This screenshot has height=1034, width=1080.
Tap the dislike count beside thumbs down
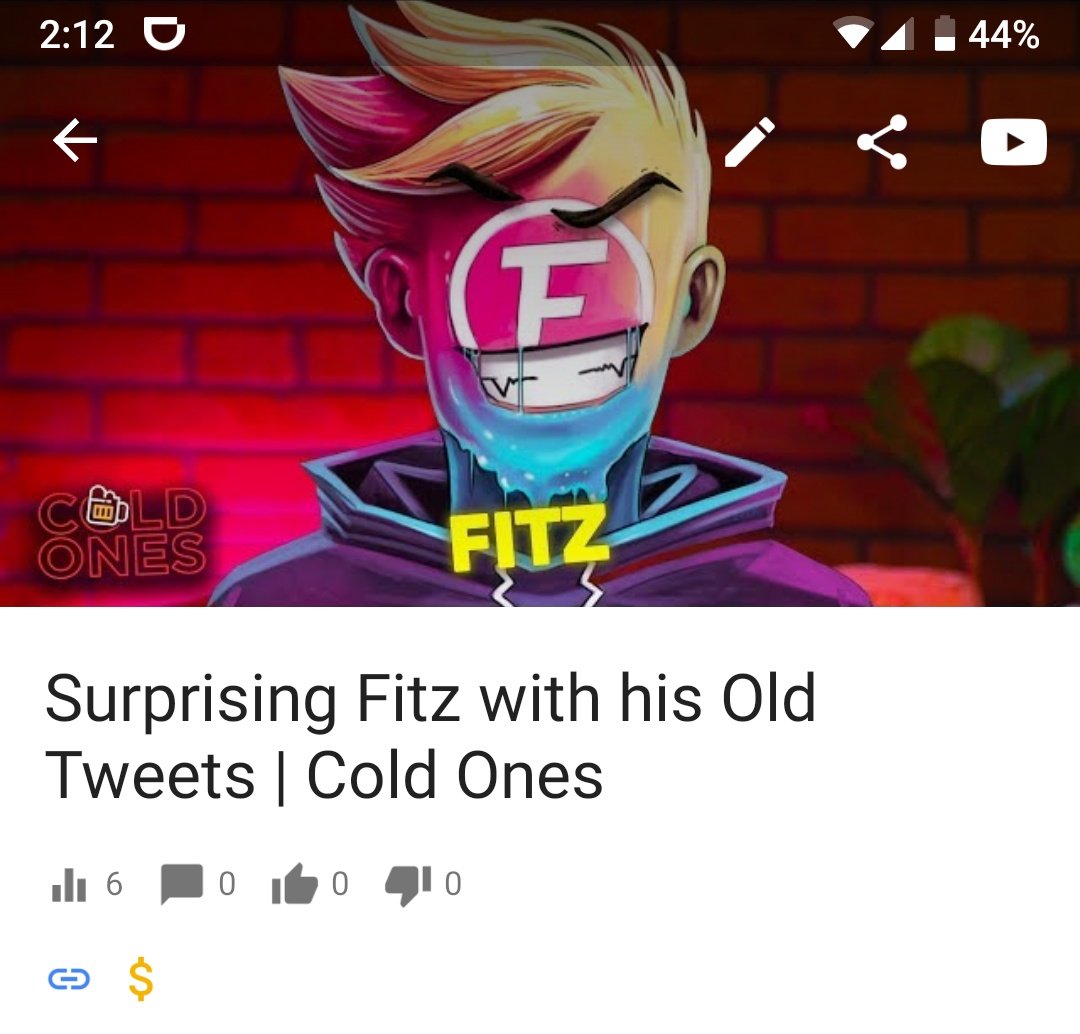453,884
